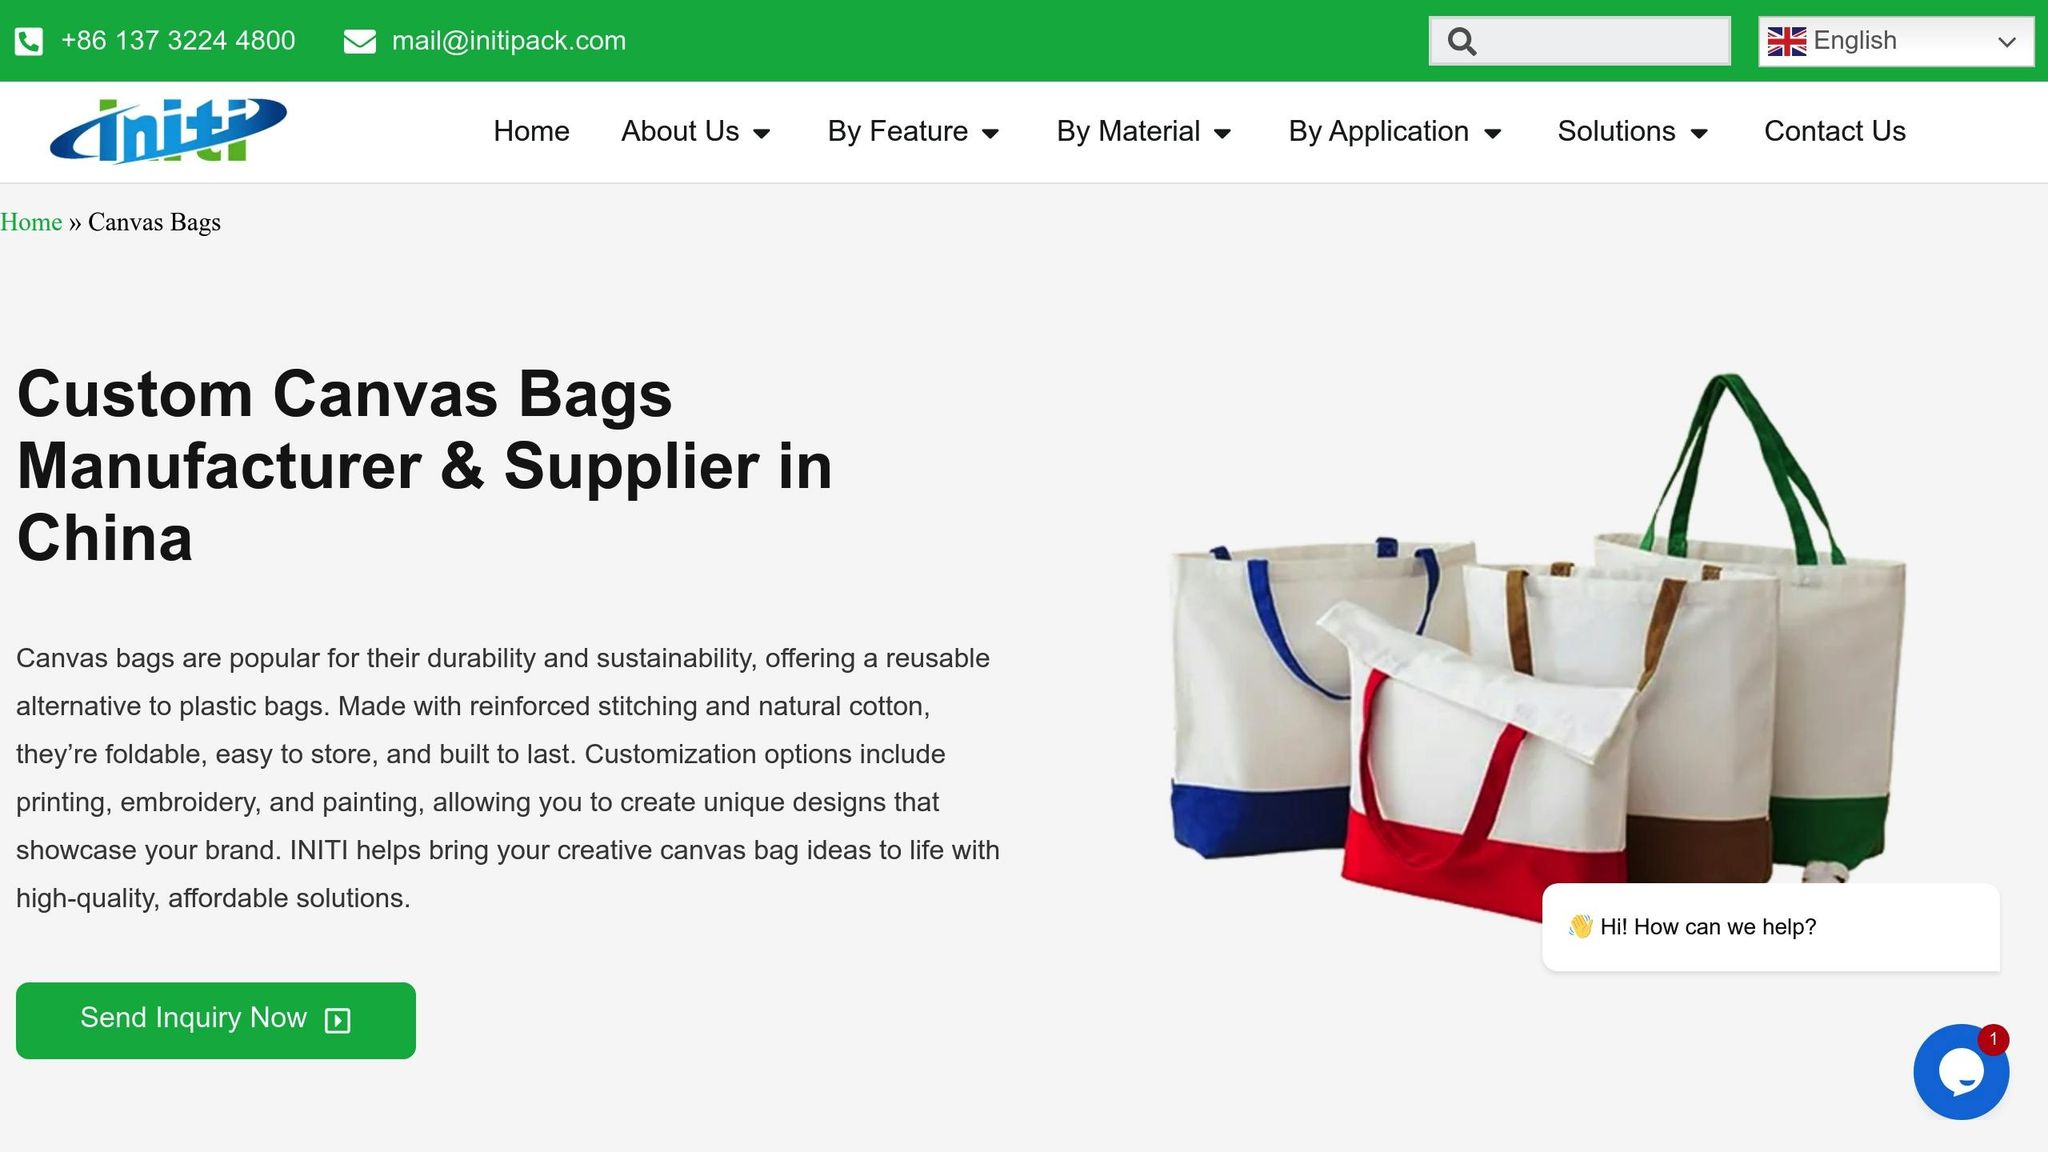Click the envelope email icon
The image size is (2048, 1152).
(360, 42)
